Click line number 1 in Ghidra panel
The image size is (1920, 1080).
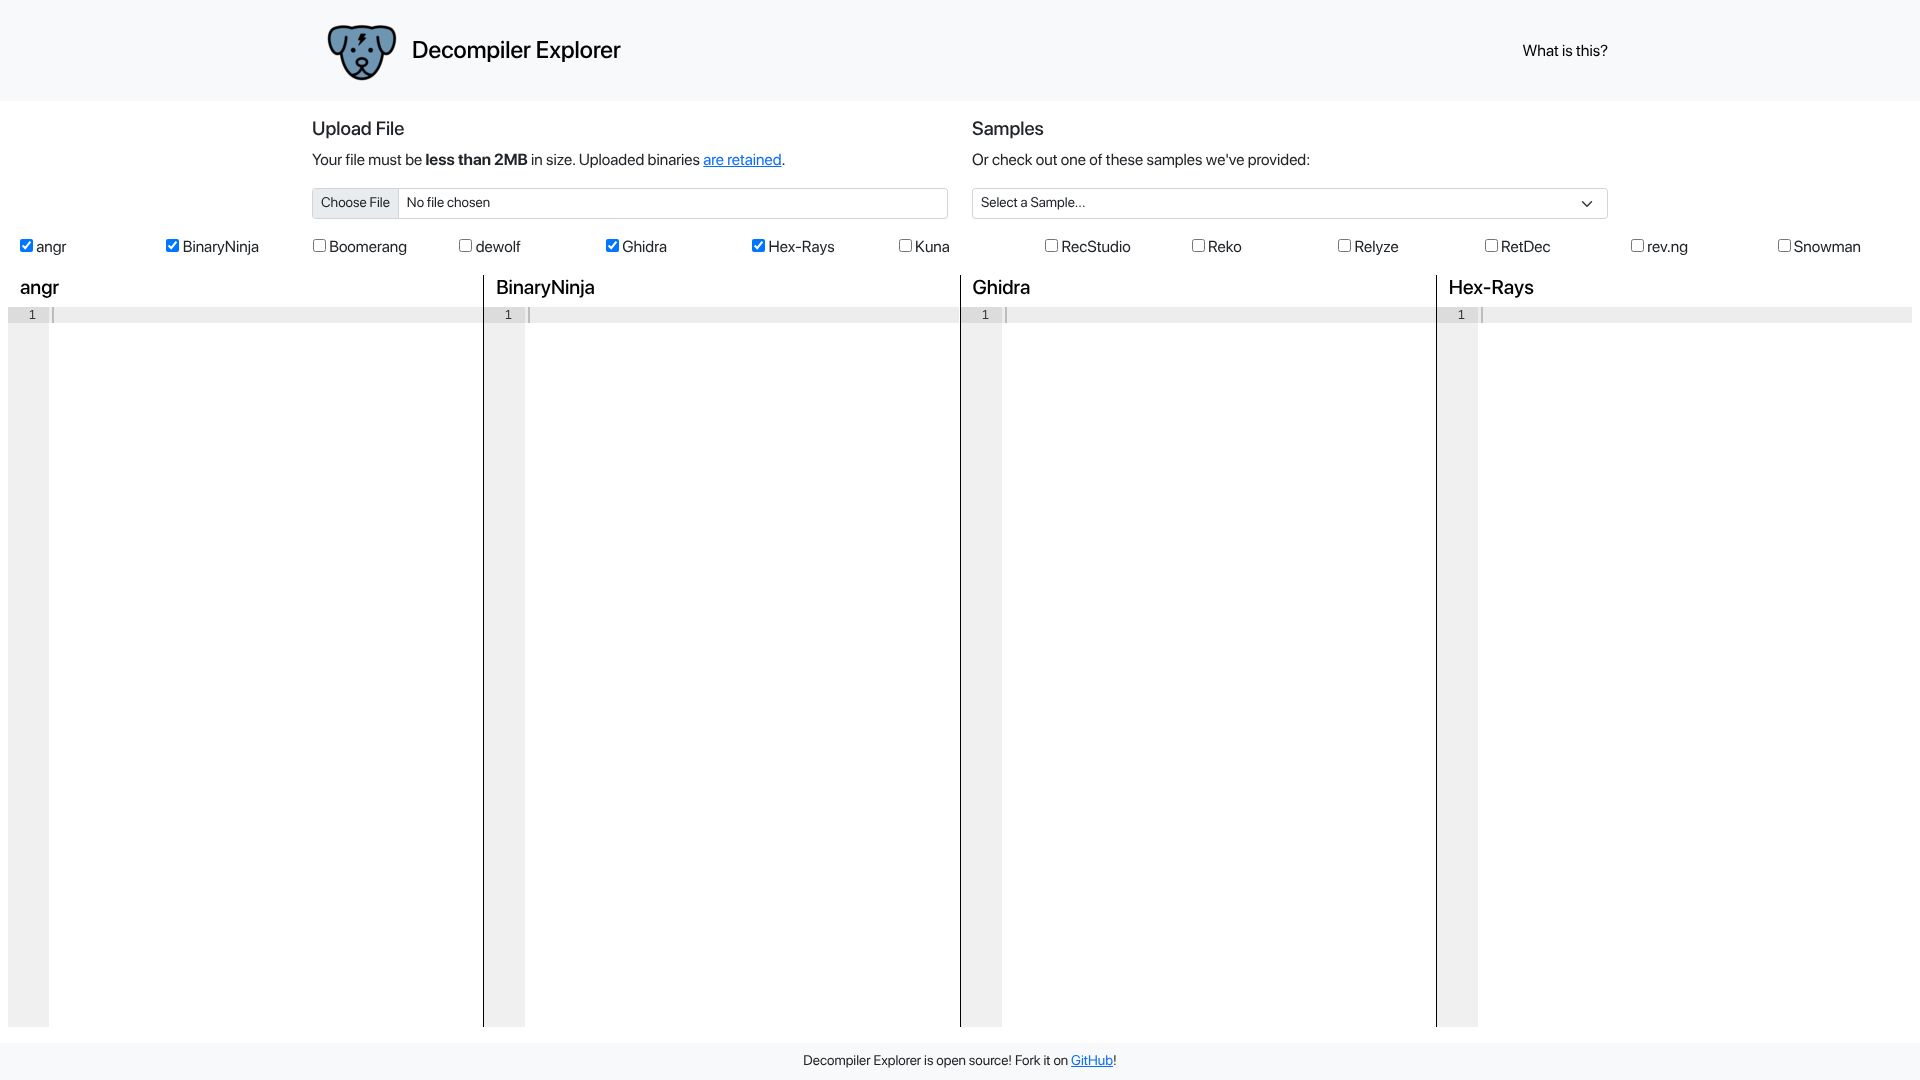pos(985,315)
